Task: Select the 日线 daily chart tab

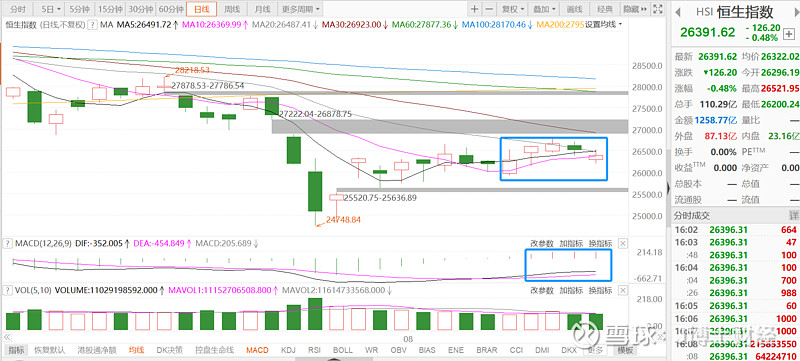Action: [x=202, y=9]
